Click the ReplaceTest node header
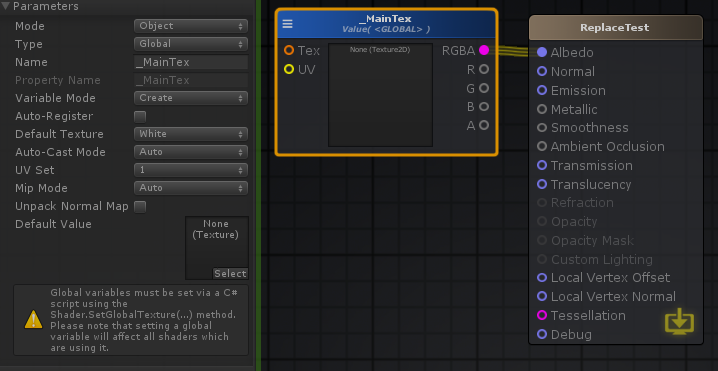This screenshot has height=371, width=718. pyautogui.click(x=615, y=27)
